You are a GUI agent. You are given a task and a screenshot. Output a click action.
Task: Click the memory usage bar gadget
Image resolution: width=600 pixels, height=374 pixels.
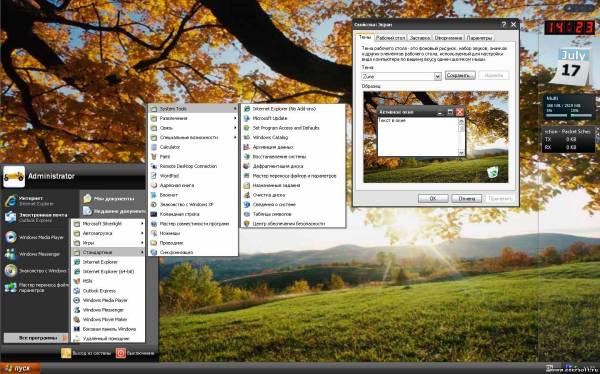point(568,108)
